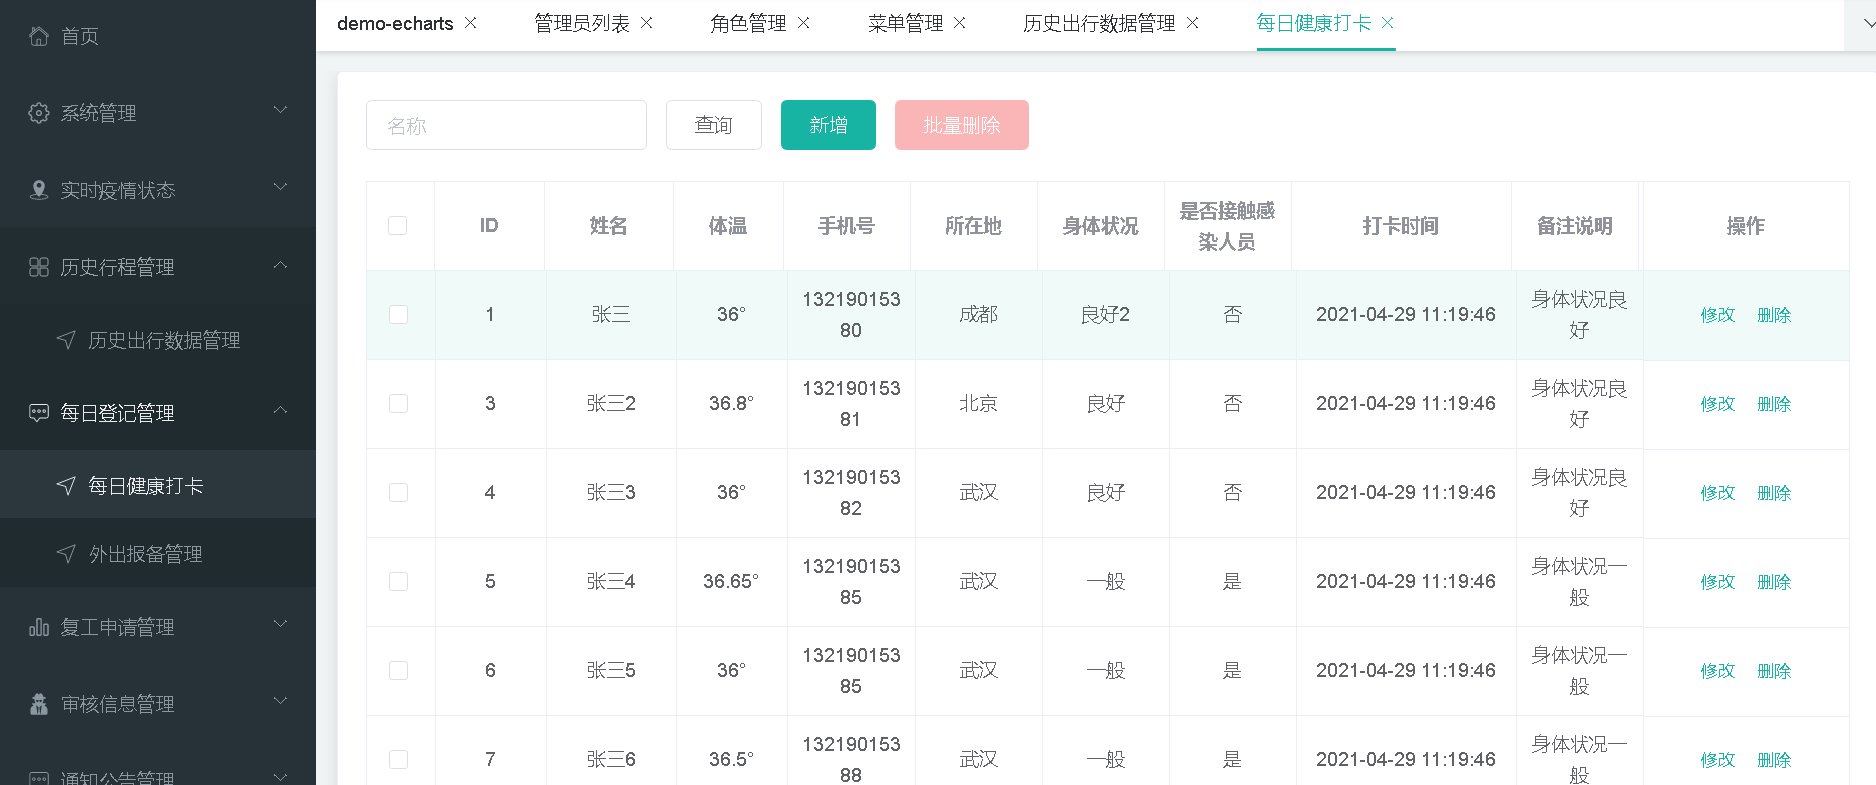Close the 历史出行数据管理 tab

pos(1193,22)
